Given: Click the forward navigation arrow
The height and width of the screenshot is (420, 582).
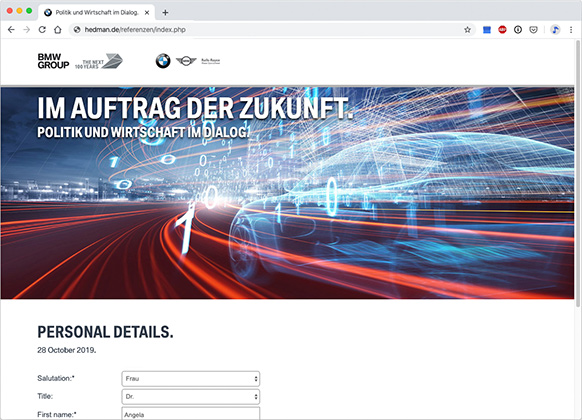Looking at the screenshot, I should point(27,30).
